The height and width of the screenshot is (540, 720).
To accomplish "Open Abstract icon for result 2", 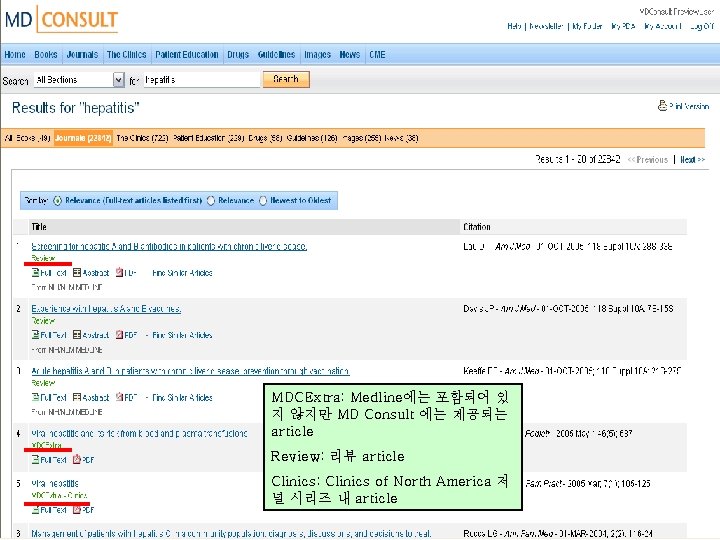I will (x=77, y=334).
